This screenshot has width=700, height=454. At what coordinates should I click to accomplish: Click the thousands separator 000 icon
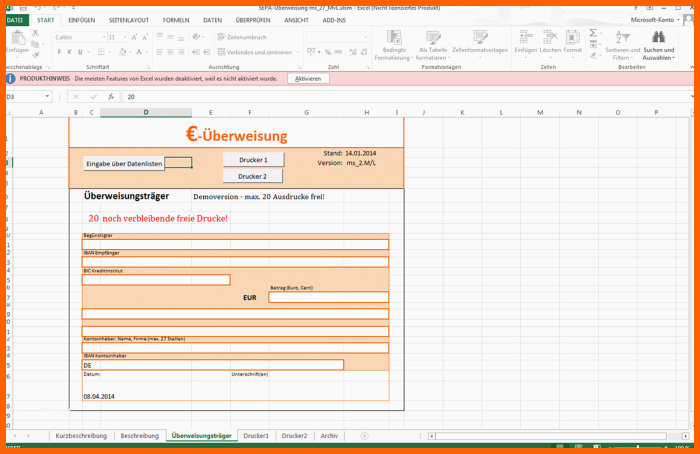(x=338, y=52)
